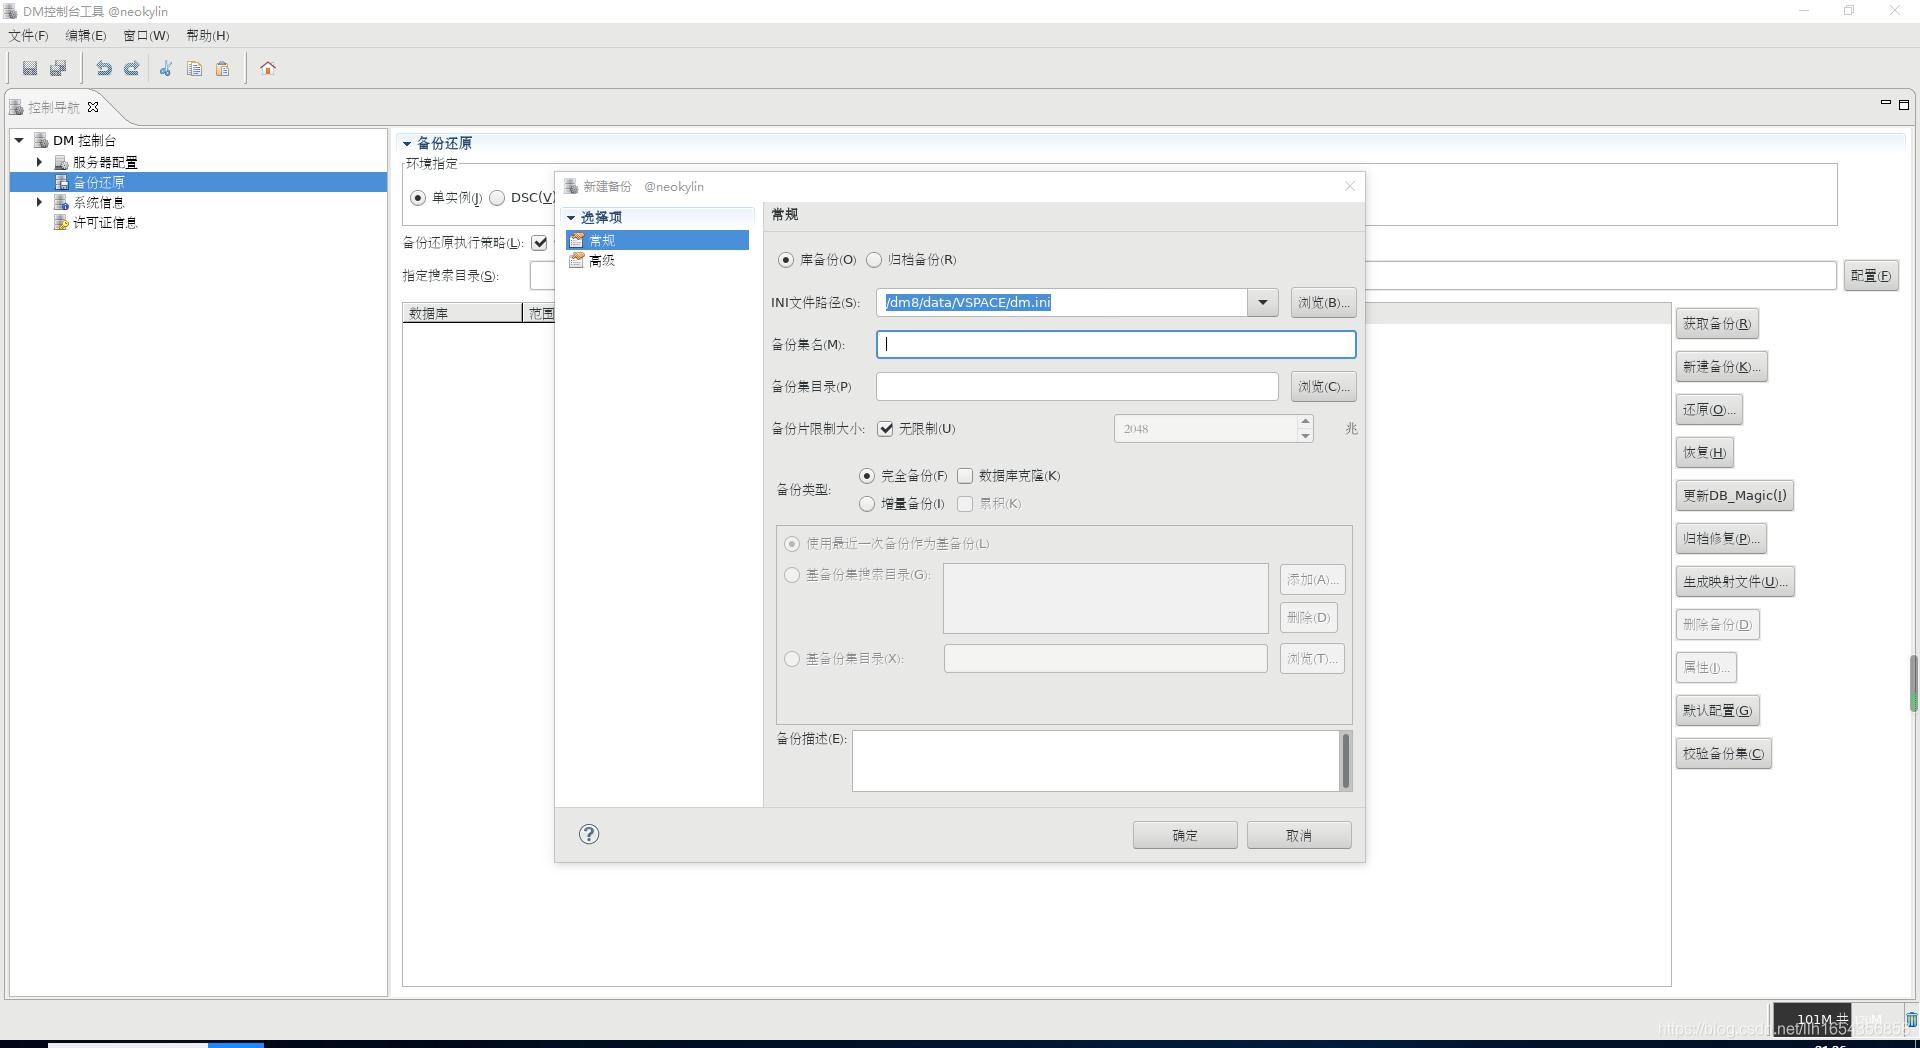Open the 文件(F) menu
The image size is (1920, 1048).
[x=29, y=35]
